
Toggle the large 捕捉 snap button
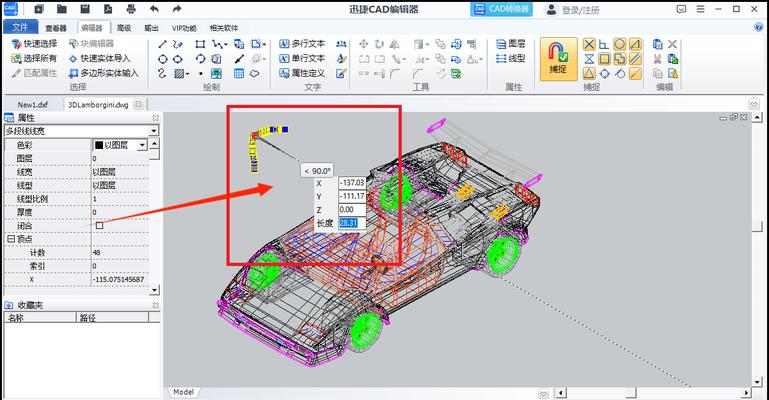pyautogui.click(x=559, y=59)
